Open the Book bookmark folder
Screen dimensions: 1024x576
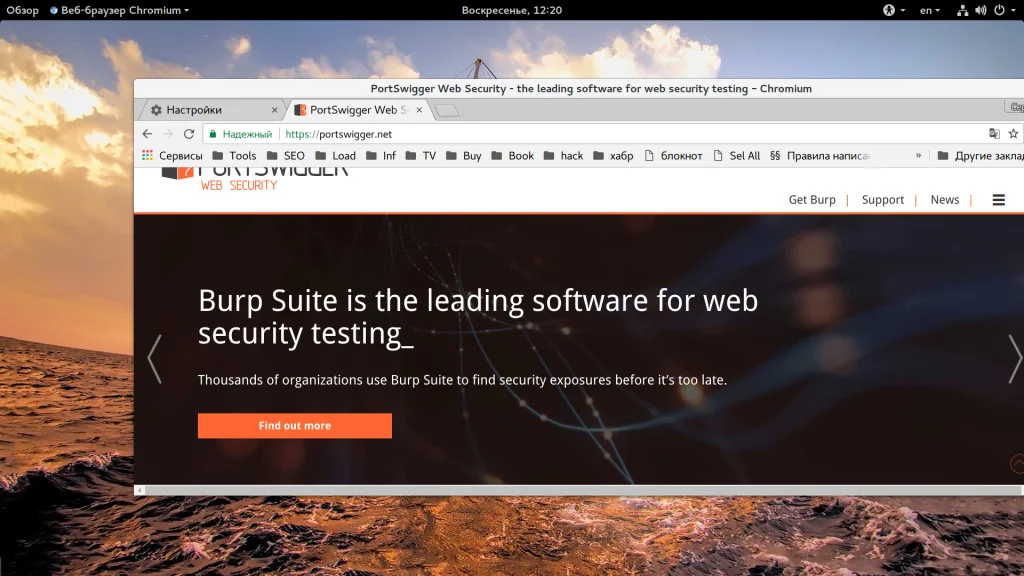(x=513, y=155)
